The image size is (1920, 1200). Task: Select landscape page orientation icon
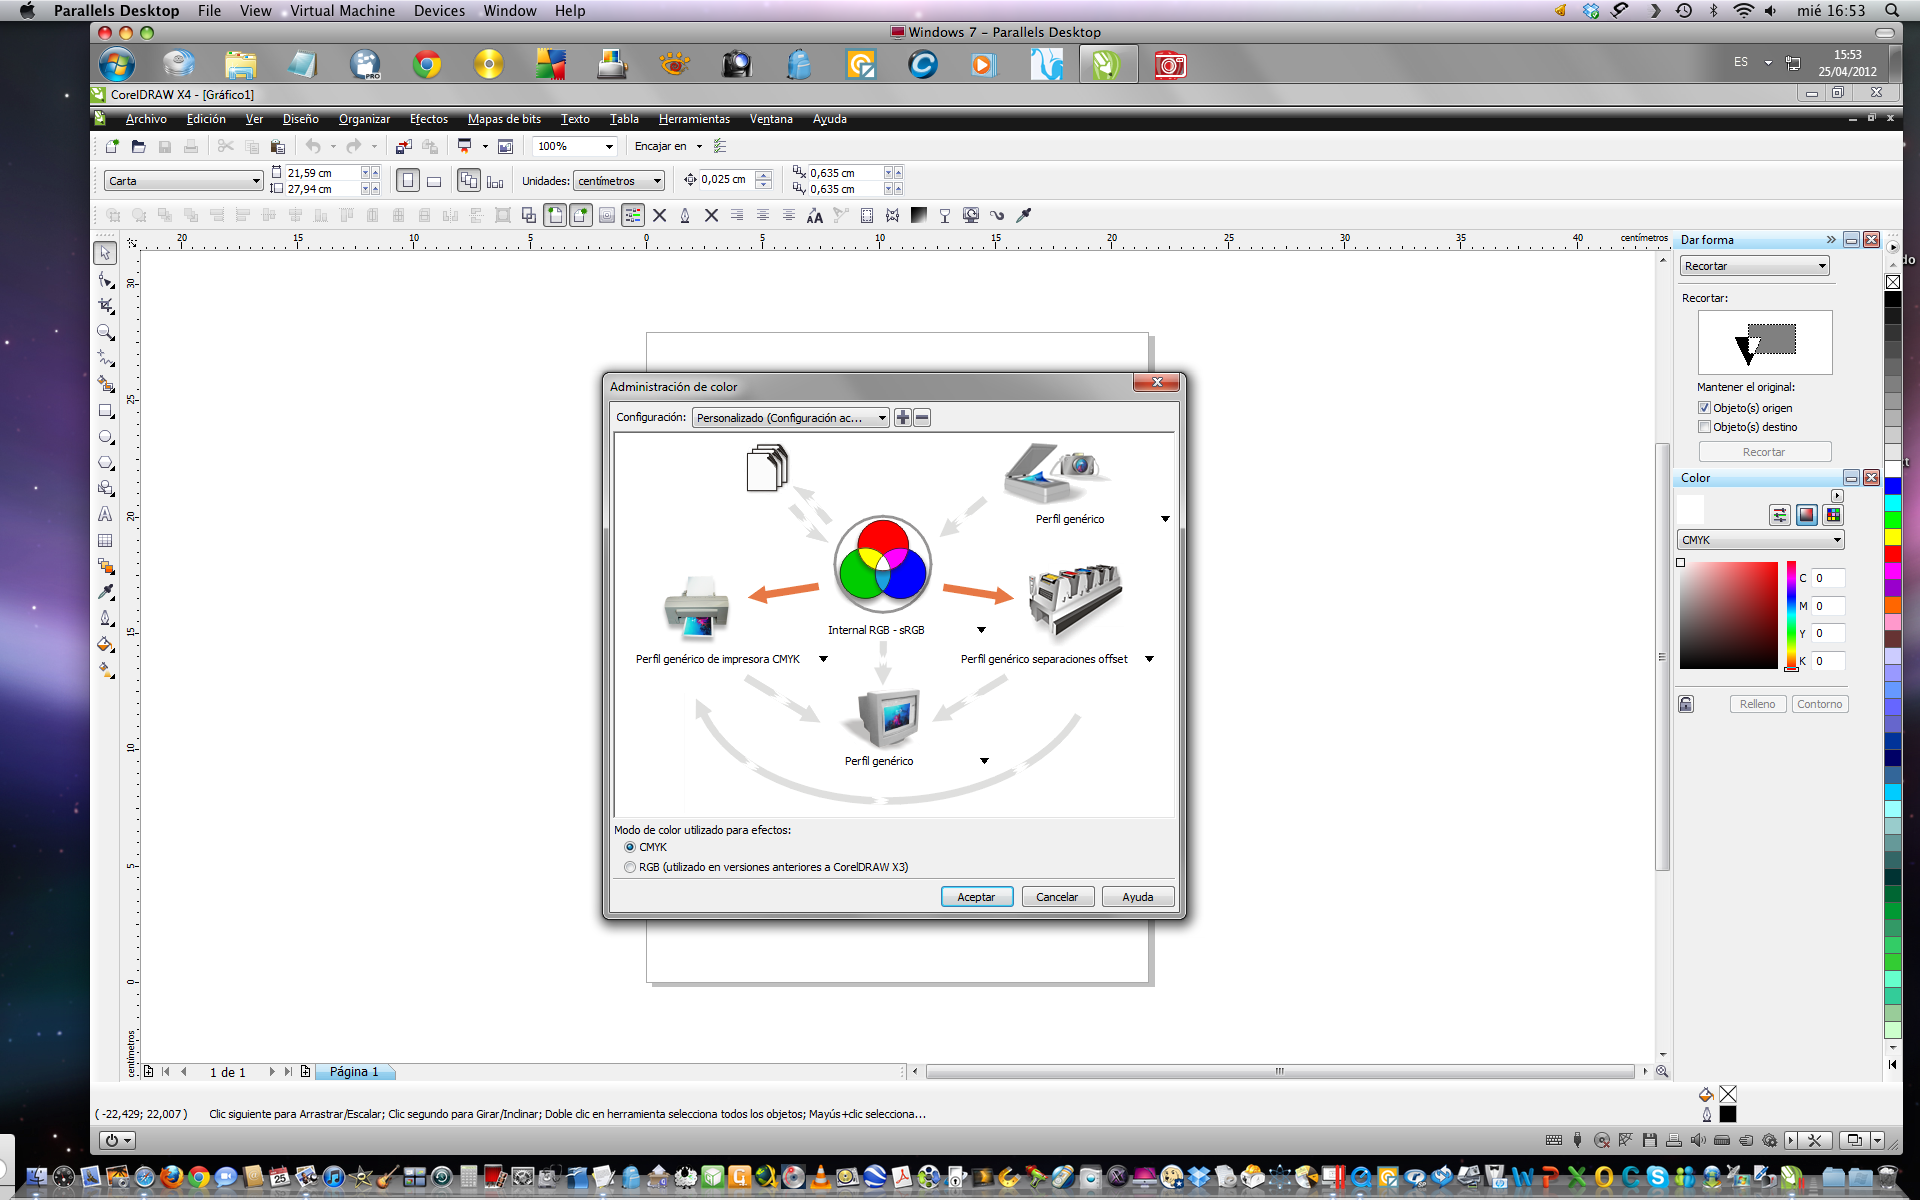click(x=434, y=181)
